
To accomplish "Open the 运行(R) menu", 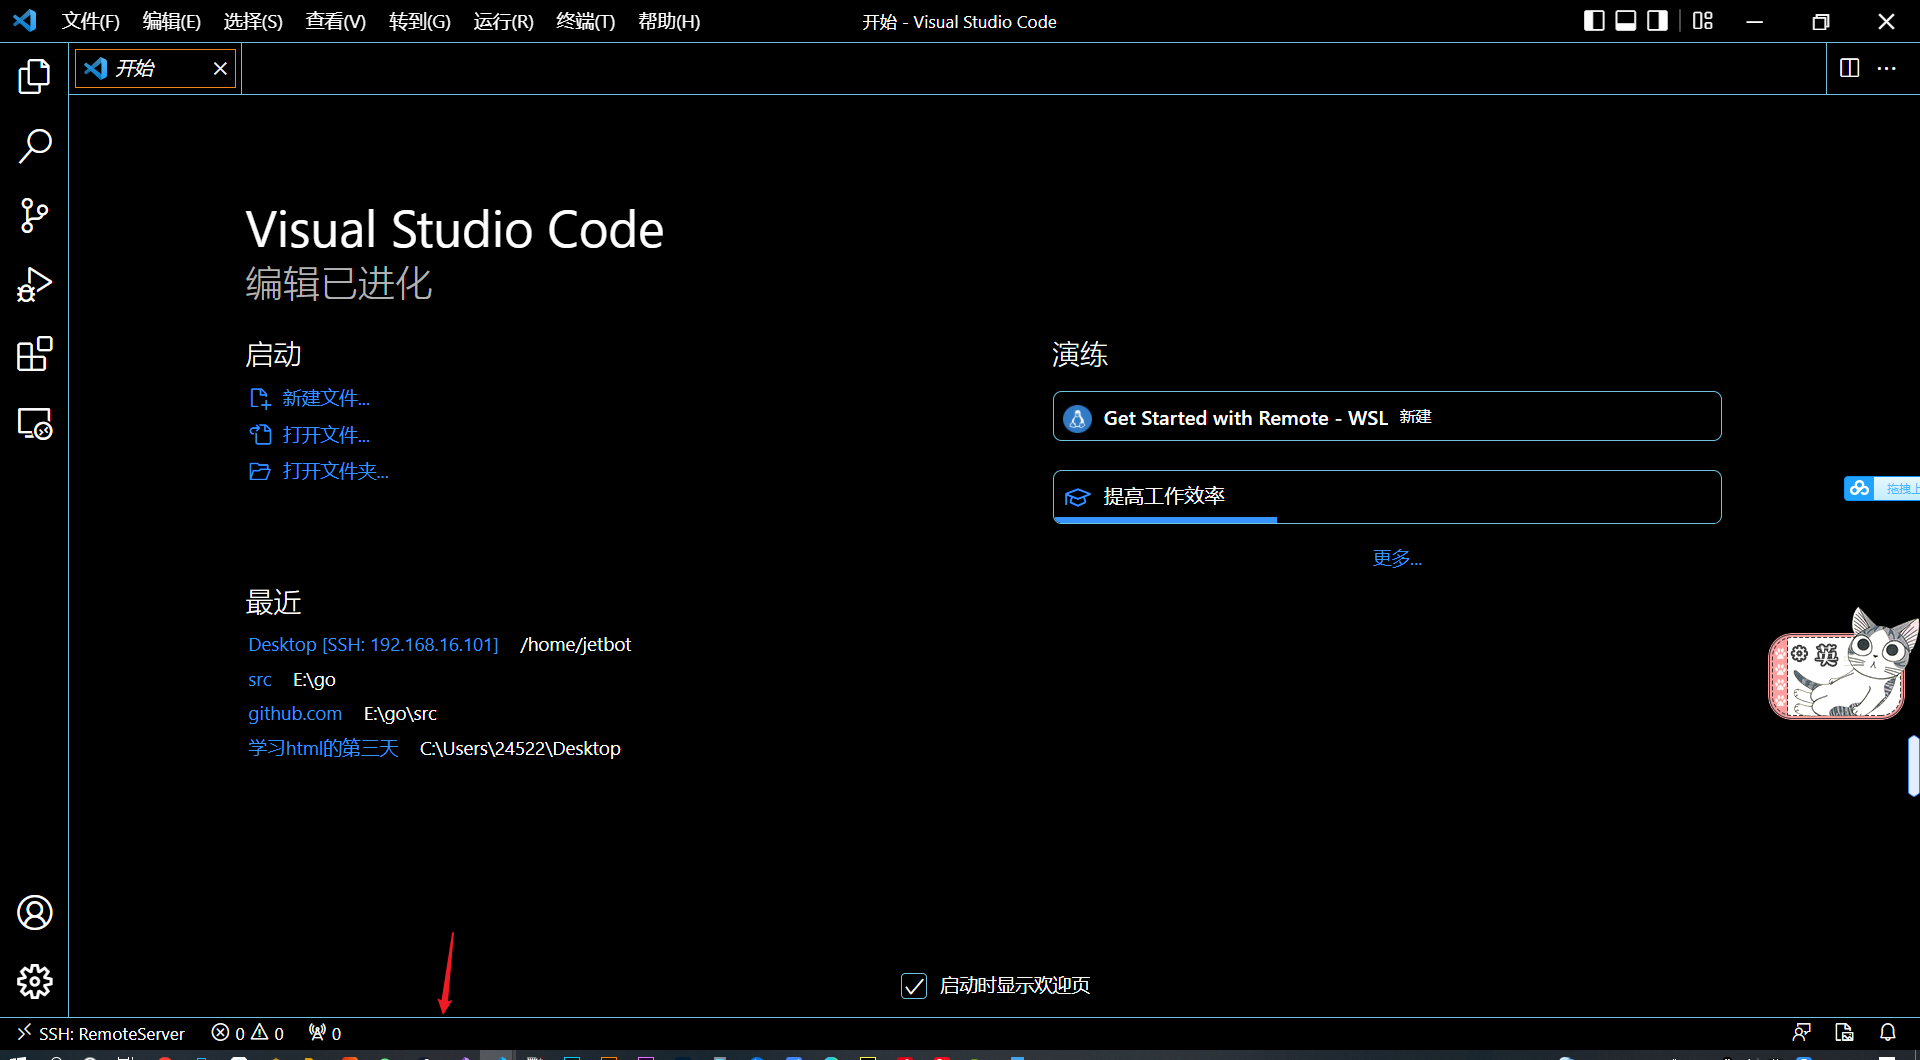I will point(504,21).
